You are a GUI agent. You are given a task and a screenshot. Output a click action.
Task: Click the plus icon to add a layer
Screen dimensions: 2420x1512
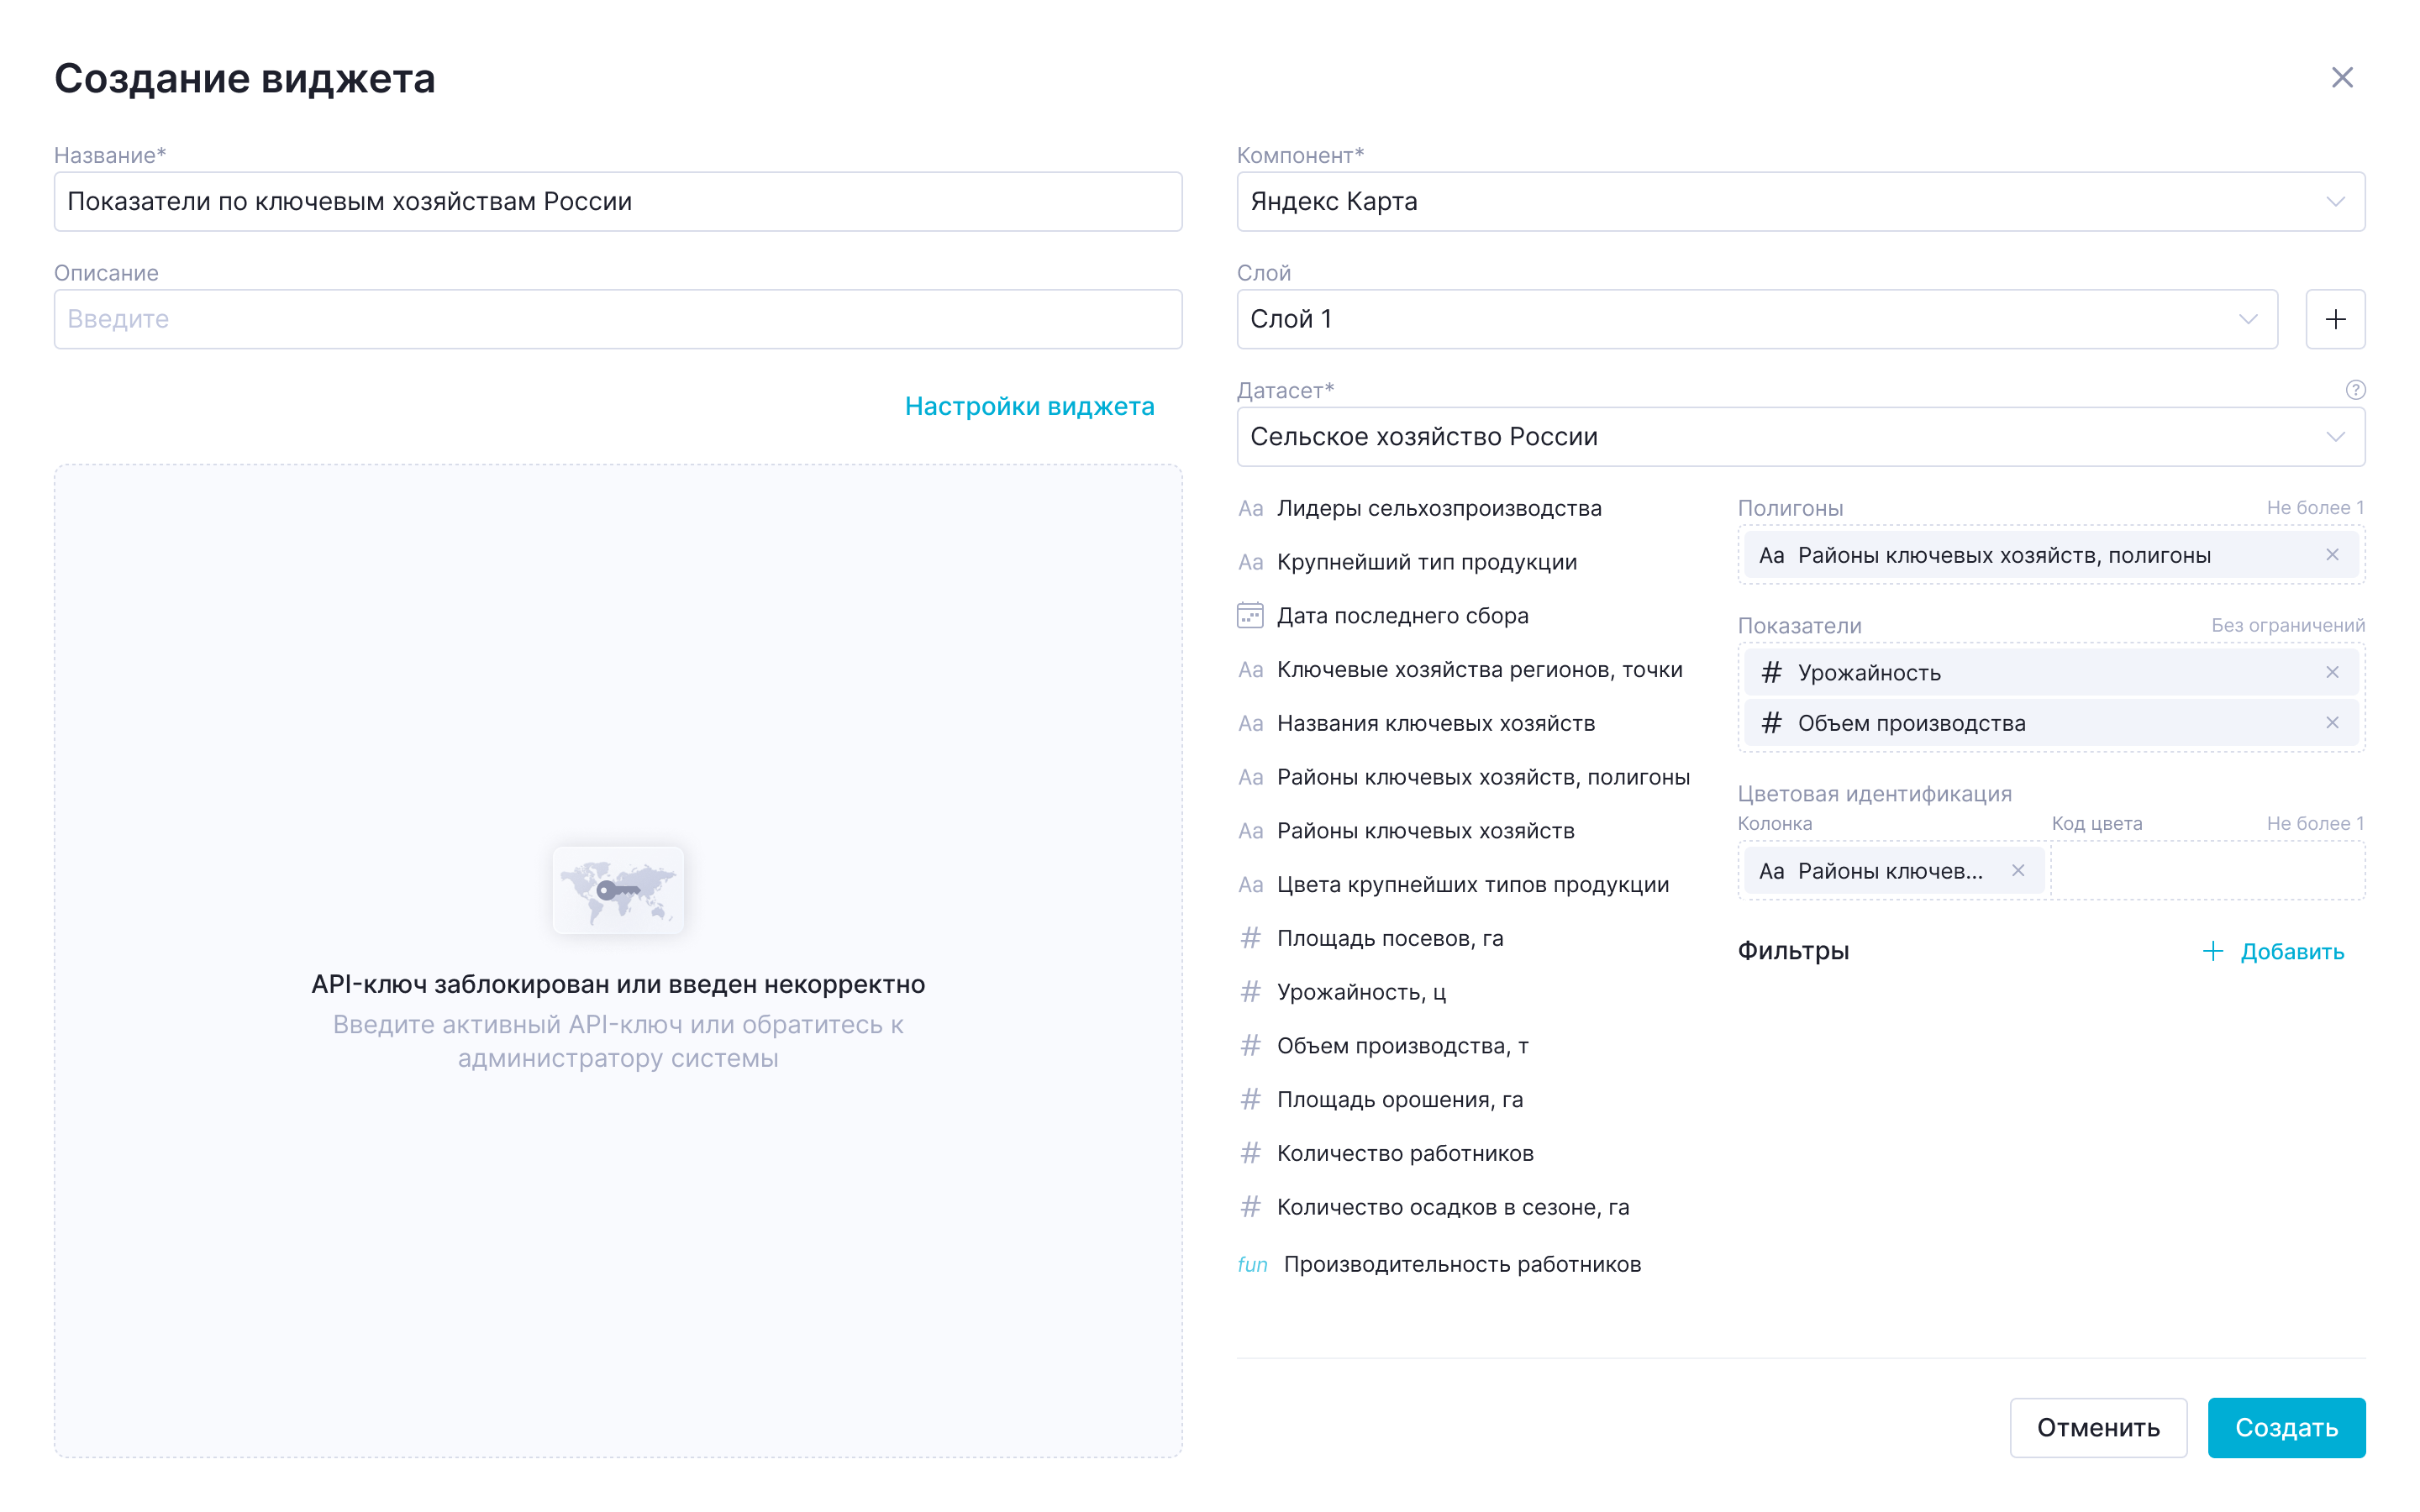click(x=2334, y=319)
